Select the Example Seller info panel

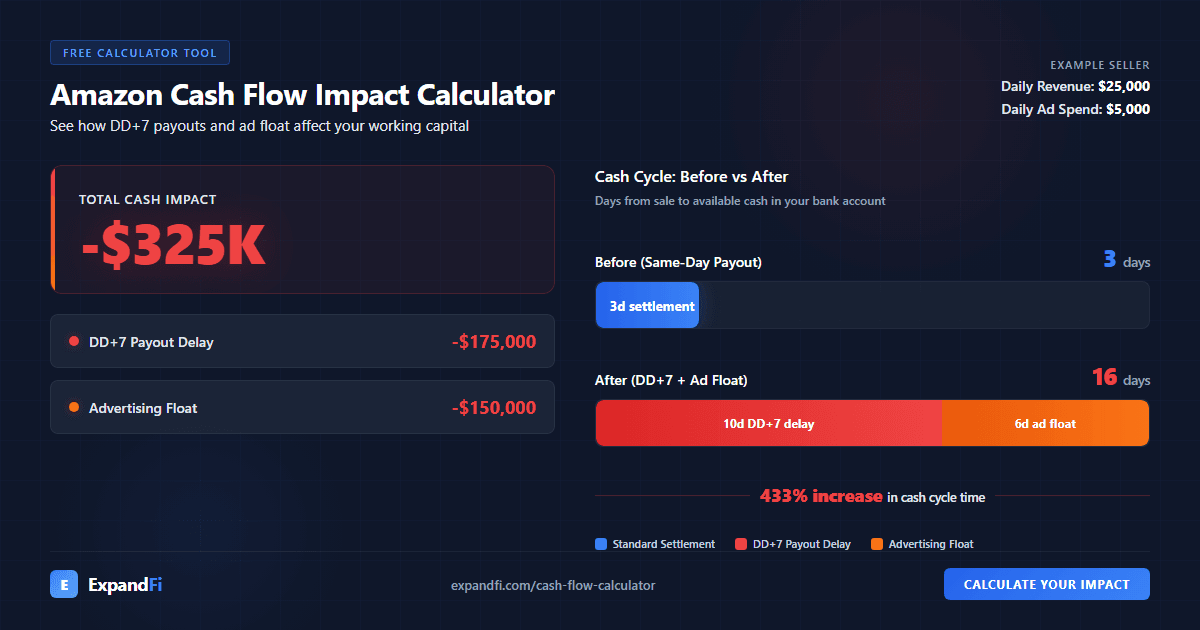click(x=1075, y=86)
